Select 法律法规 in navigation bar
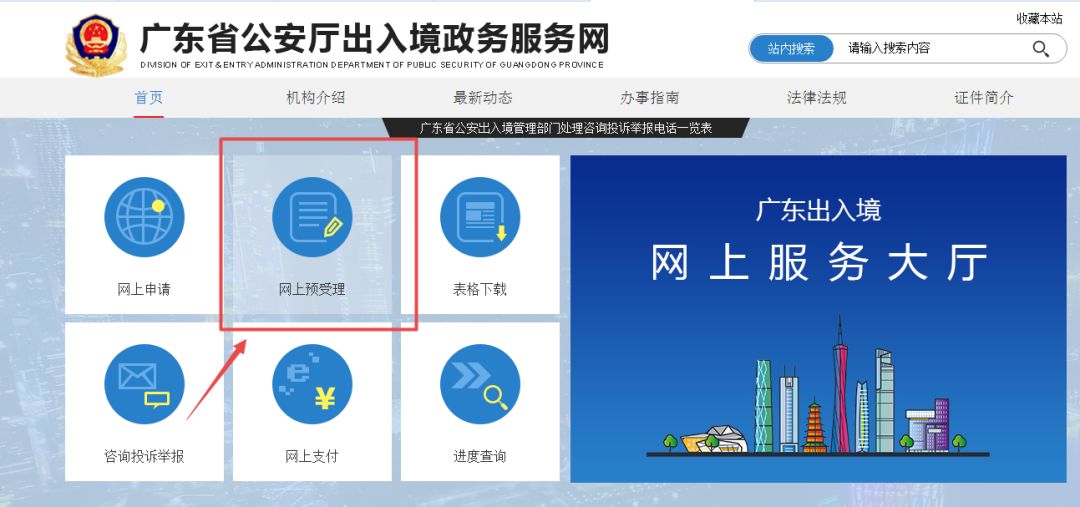Screen dimensions: 1080x507 click(x=816, y=98)
